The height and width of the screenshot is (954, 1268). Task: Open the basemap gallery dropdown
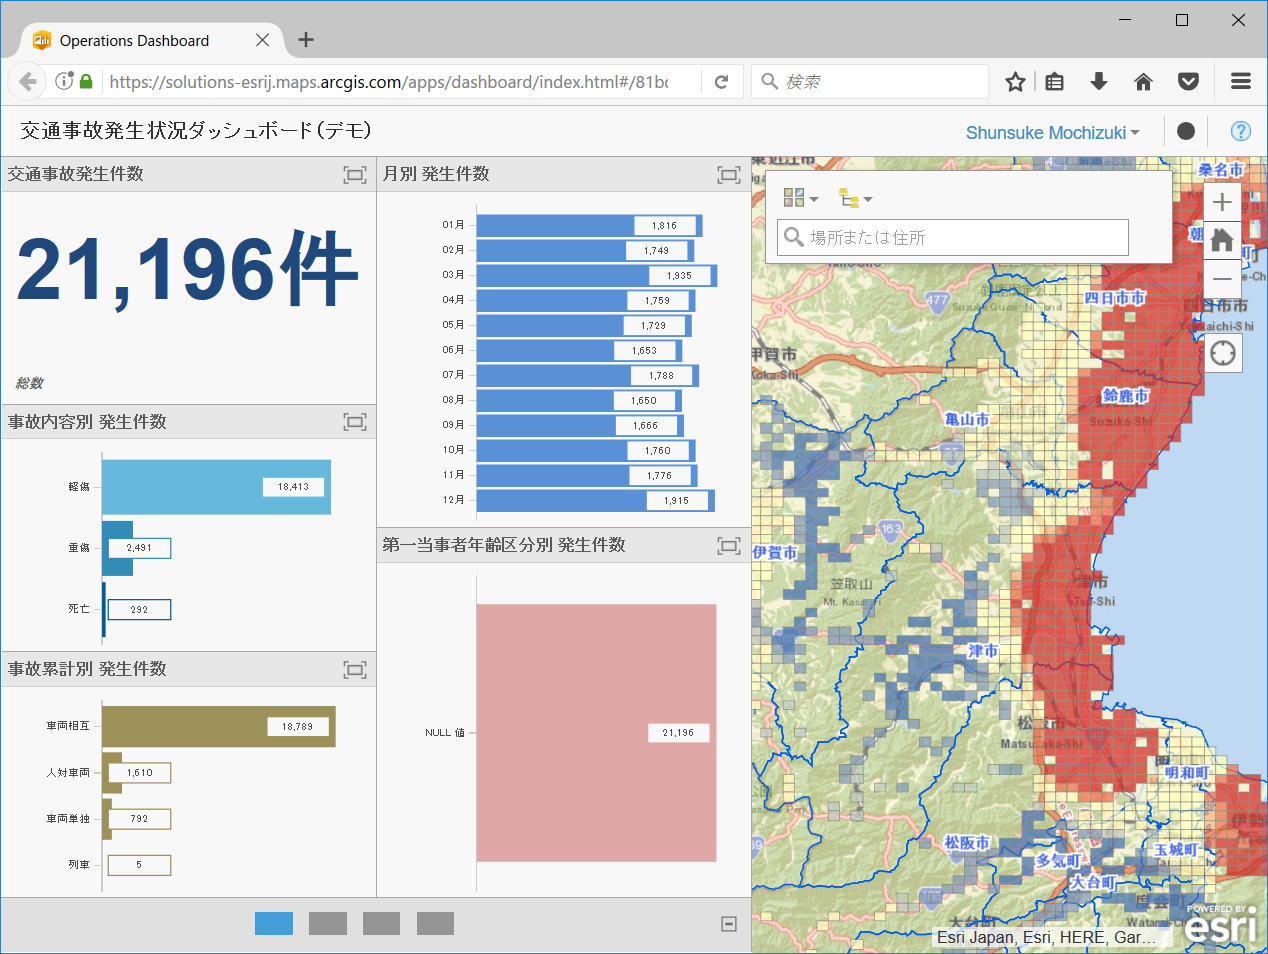coord(800,198)
